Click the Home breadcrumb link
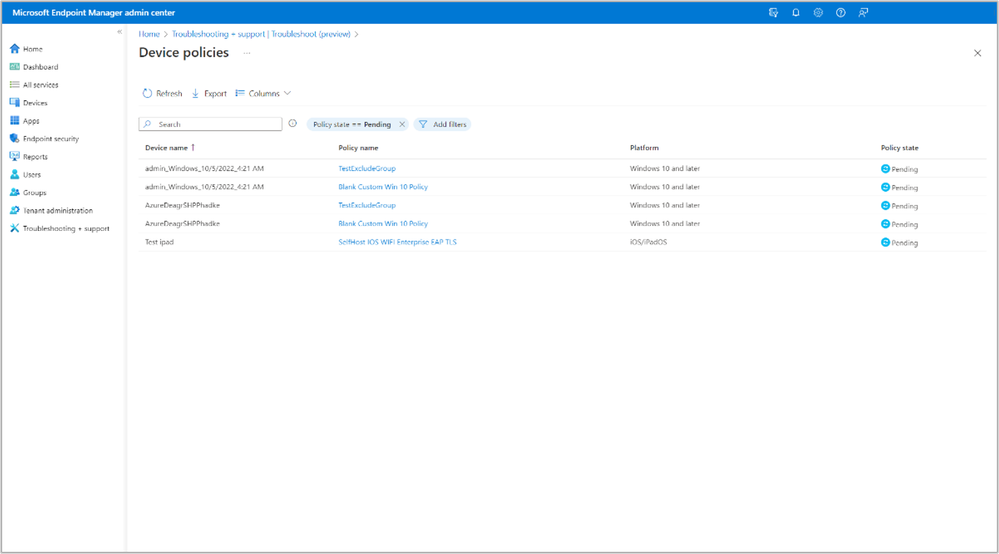999x554 pixels. click(149, 34)
